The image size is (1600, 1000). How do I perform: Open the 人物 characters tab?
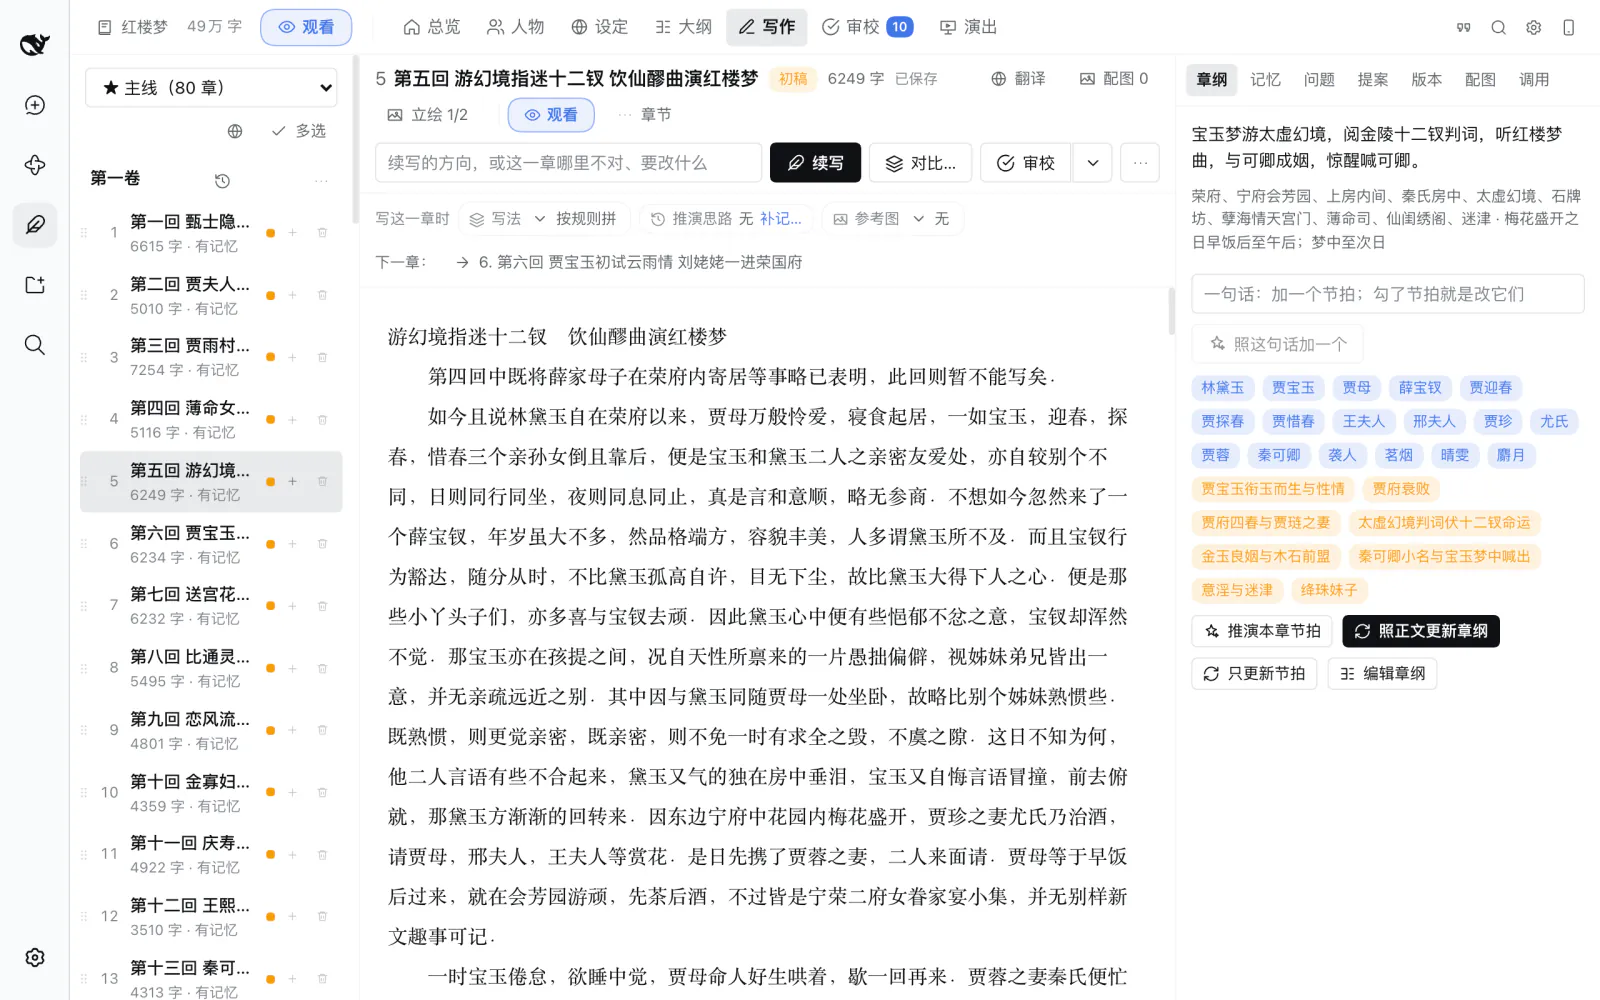pyautogui.click(x=515, y=27)
